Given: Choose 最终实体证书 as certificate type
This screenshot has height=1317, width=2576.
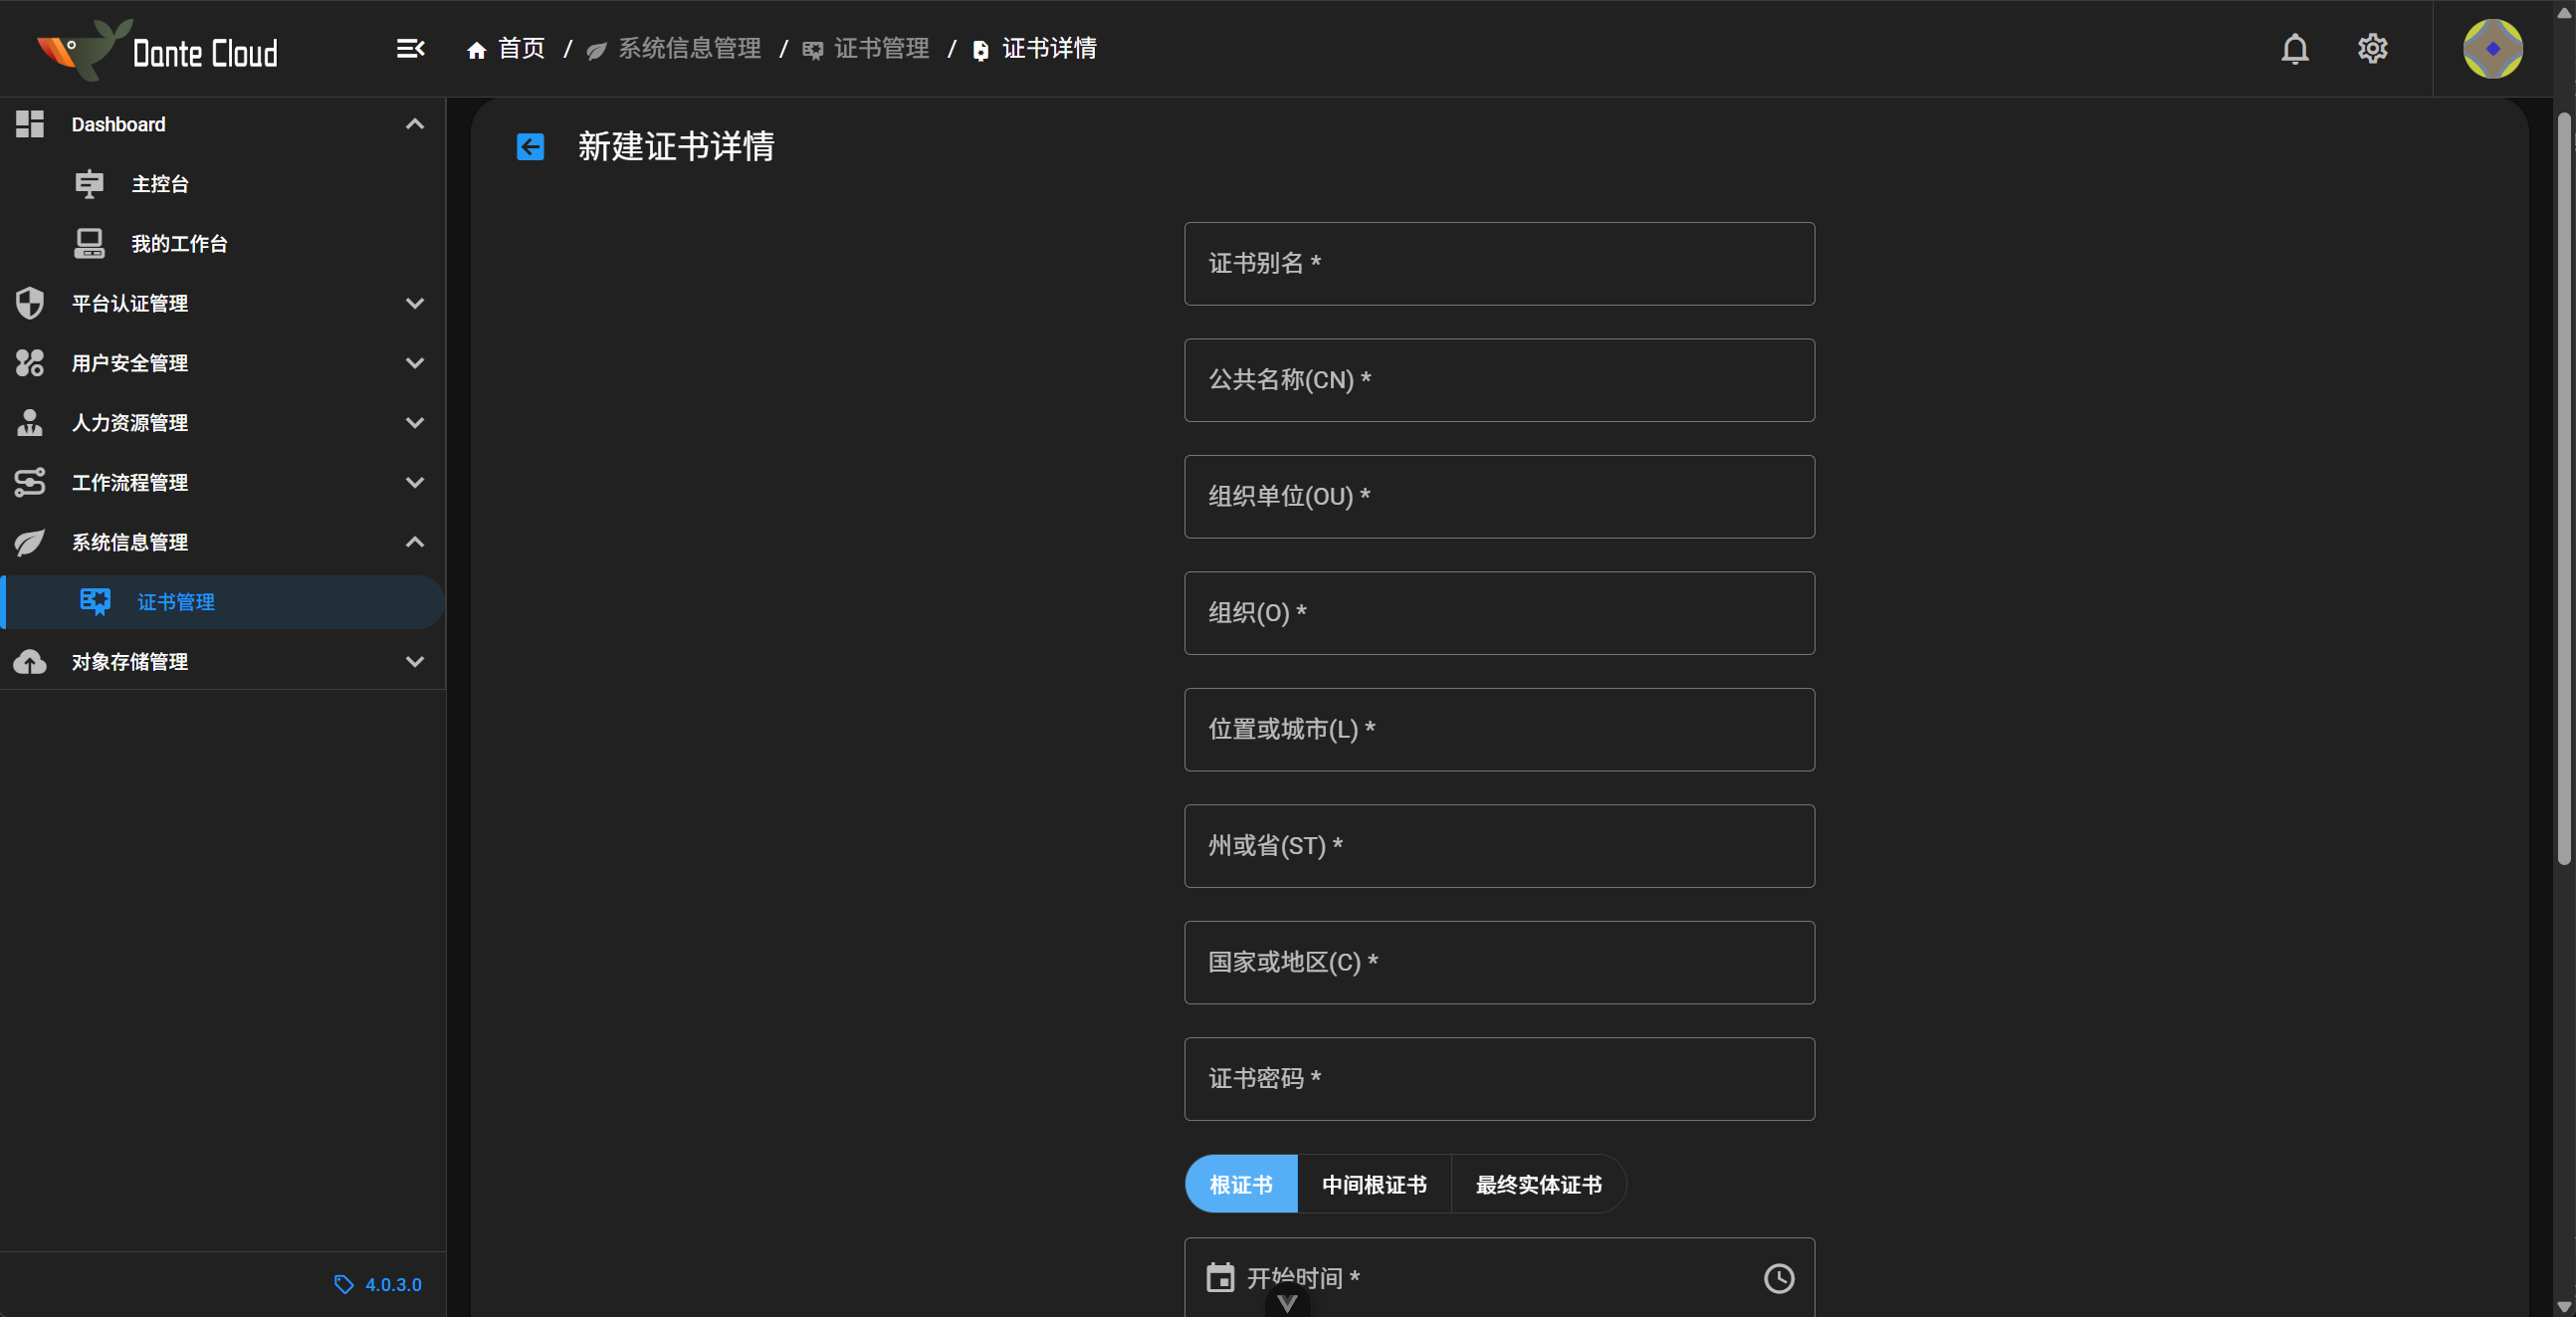Looking at the screenshot, I should coord(1537,1184).
